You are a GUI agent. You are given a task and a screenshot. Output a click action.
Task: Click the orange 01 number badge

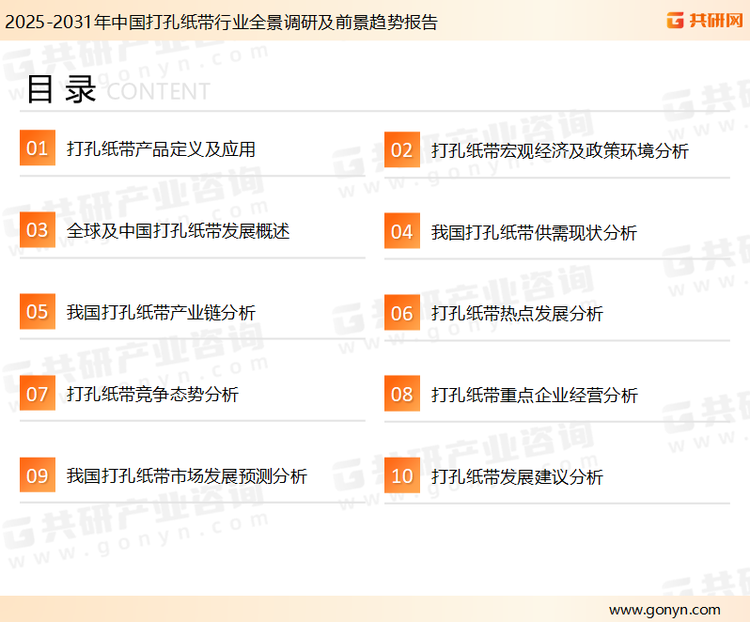[x=37, y=148]
